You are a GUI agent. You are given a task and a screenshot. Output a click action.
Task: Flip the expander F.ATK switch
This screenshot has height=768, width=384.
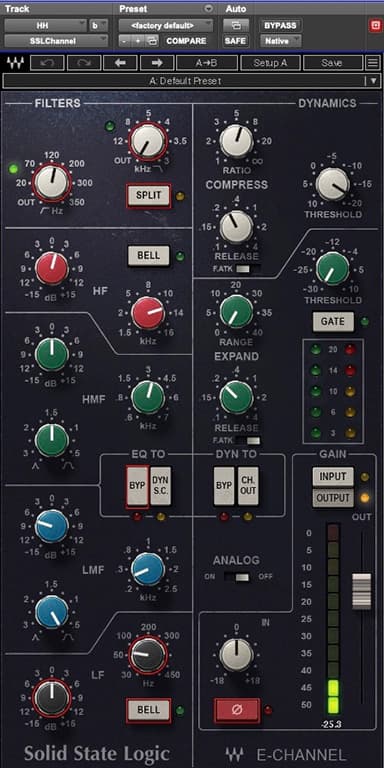pos(249,440)
